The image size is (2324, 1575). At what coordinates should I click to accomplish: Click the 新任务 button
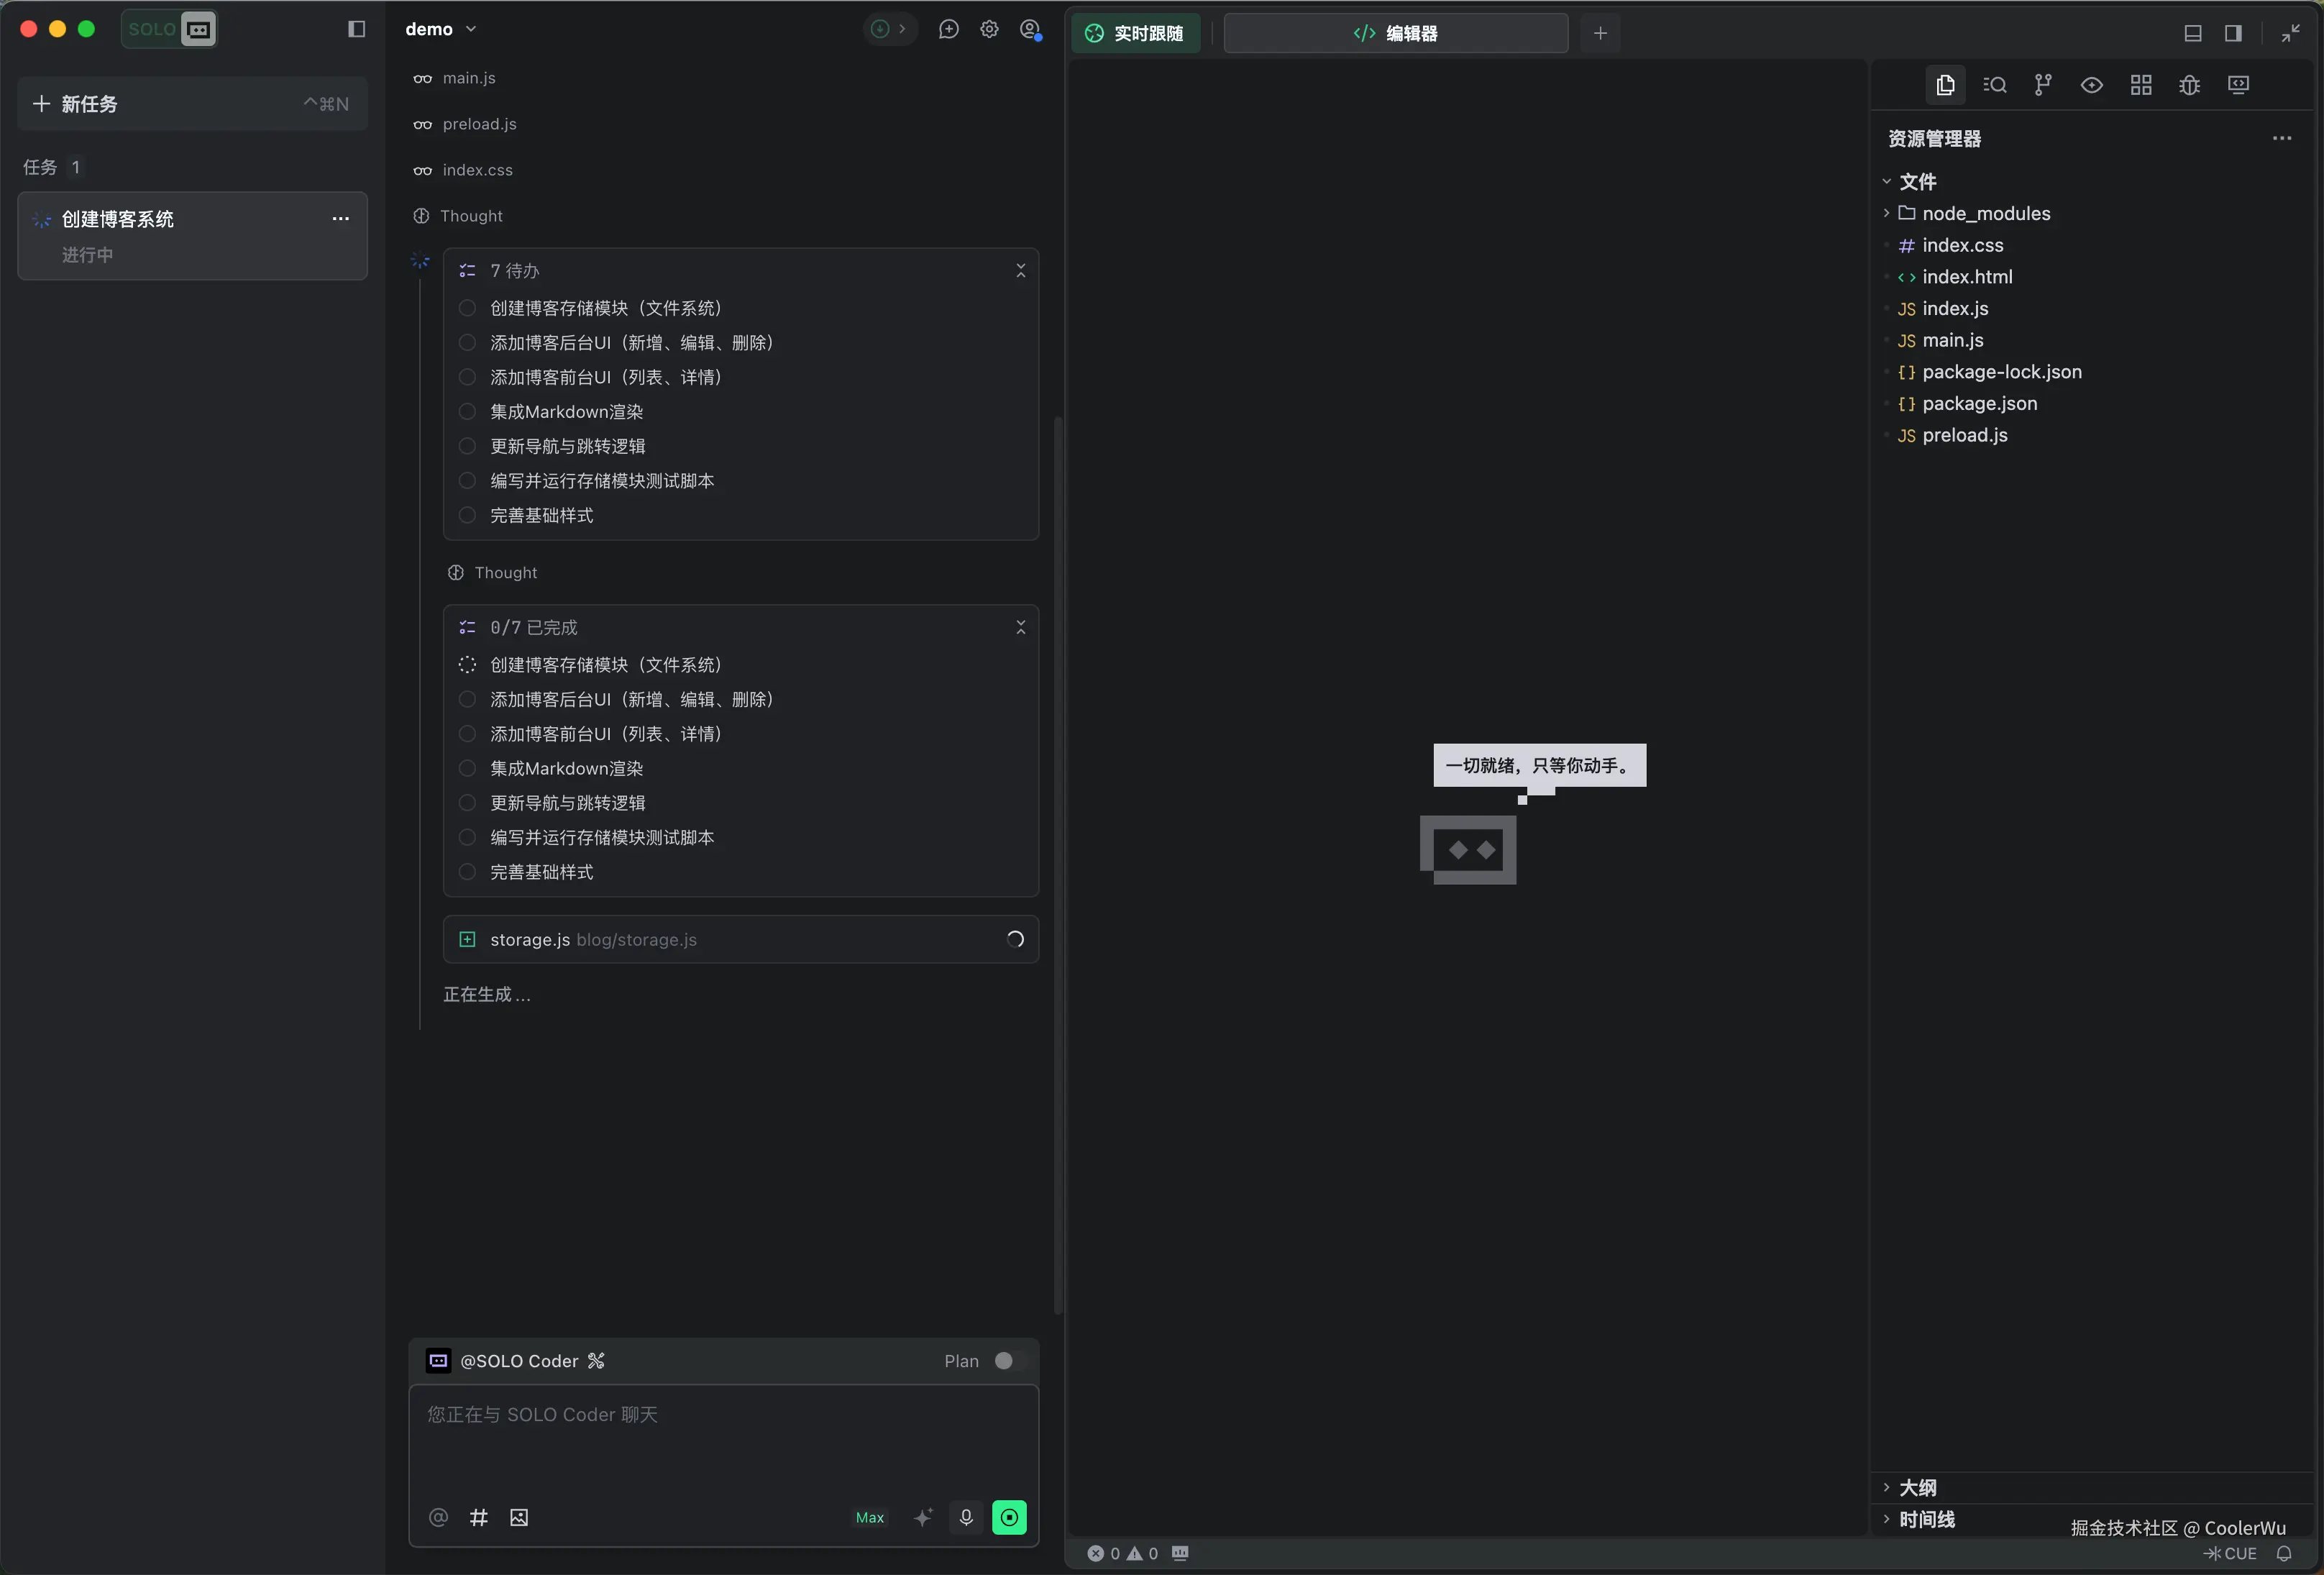coord(192,104)
